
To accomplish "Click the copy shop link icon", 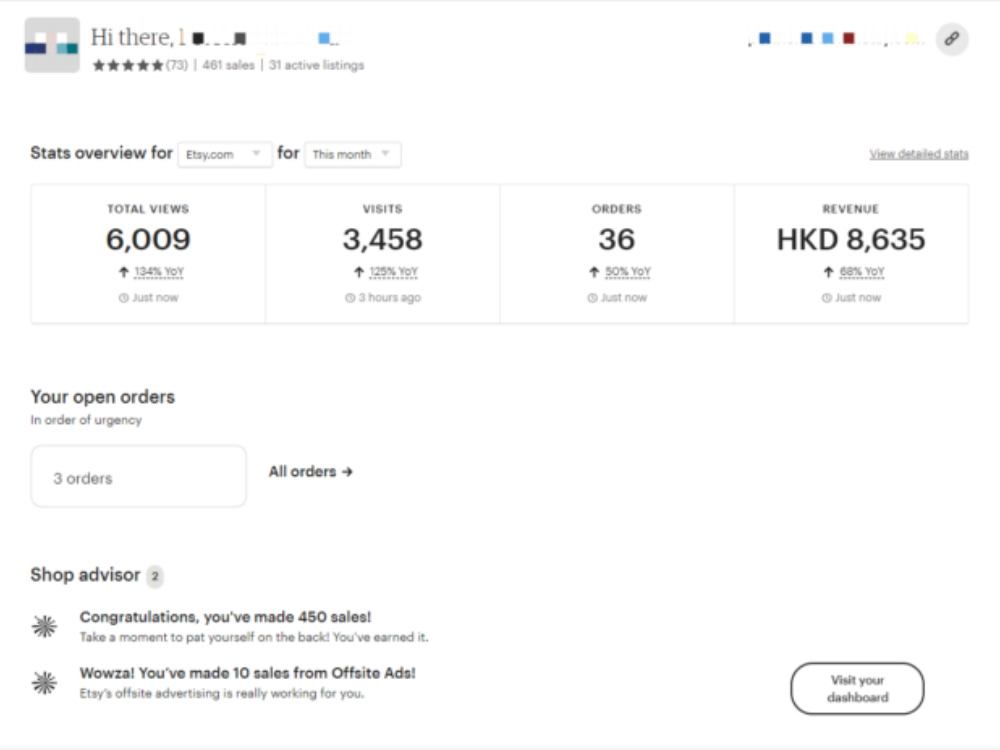I will point(952,39).
